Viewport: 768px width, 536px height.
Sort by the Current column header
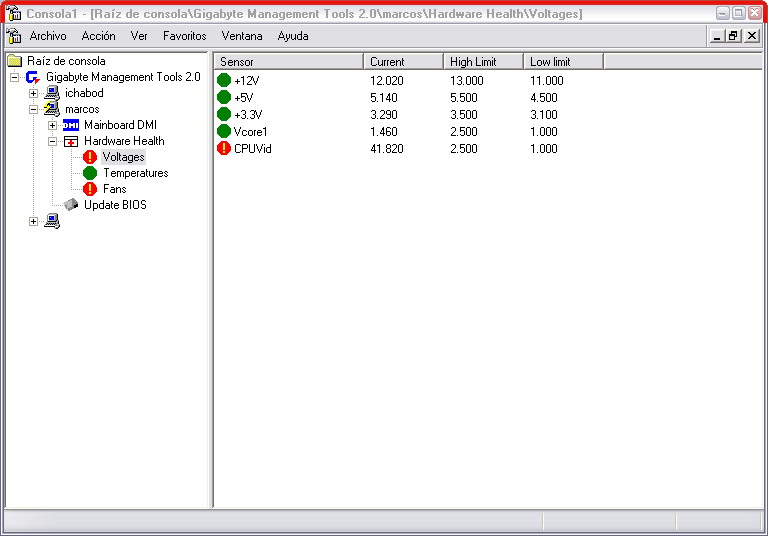[x=403, y=62]
